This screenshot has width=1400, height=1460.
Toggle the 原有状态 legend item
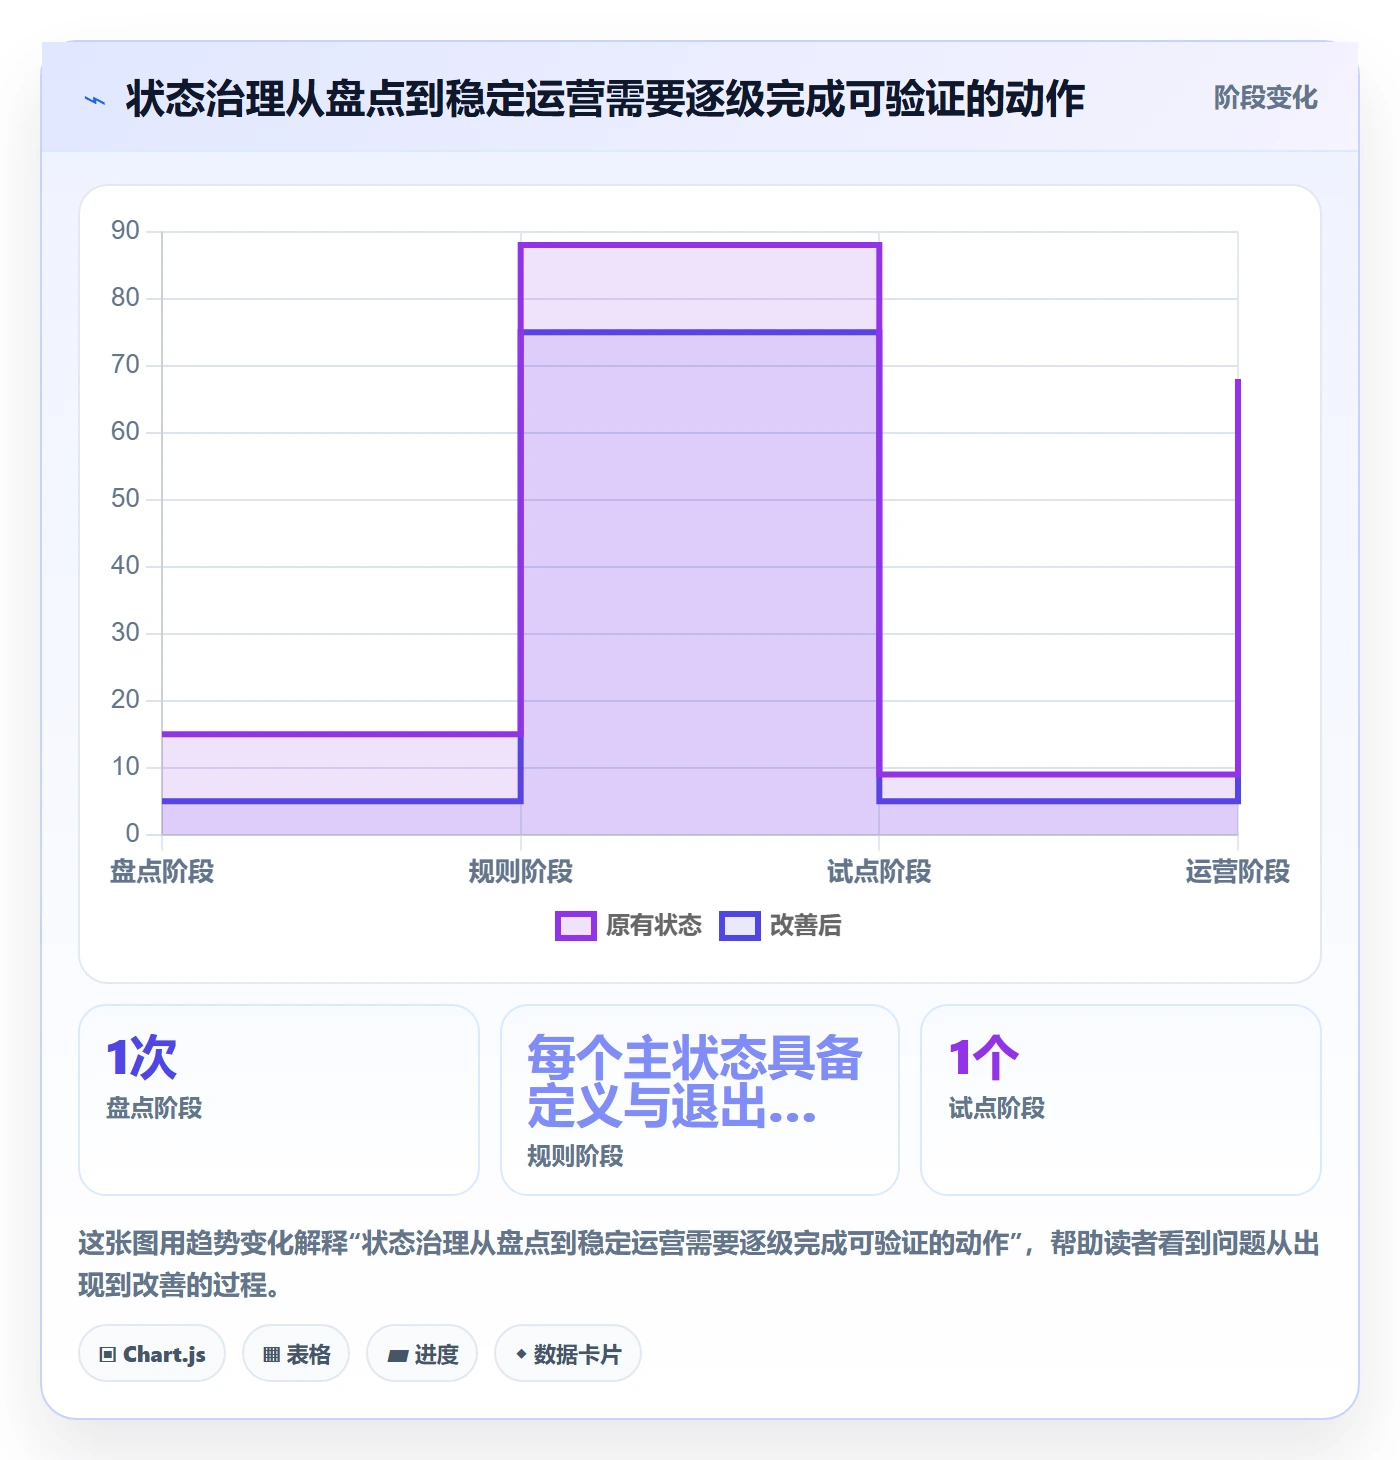(629, 926)
